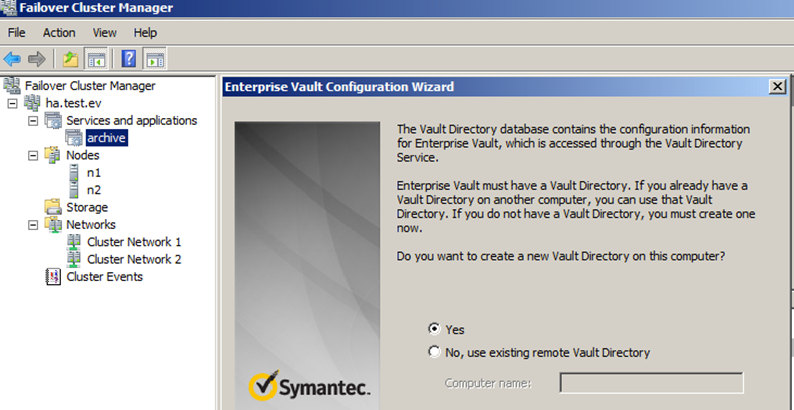Screen dimensions: 794x410
Task: Select the Cluster Network 2 label
Action: click(x=134, y=259)
